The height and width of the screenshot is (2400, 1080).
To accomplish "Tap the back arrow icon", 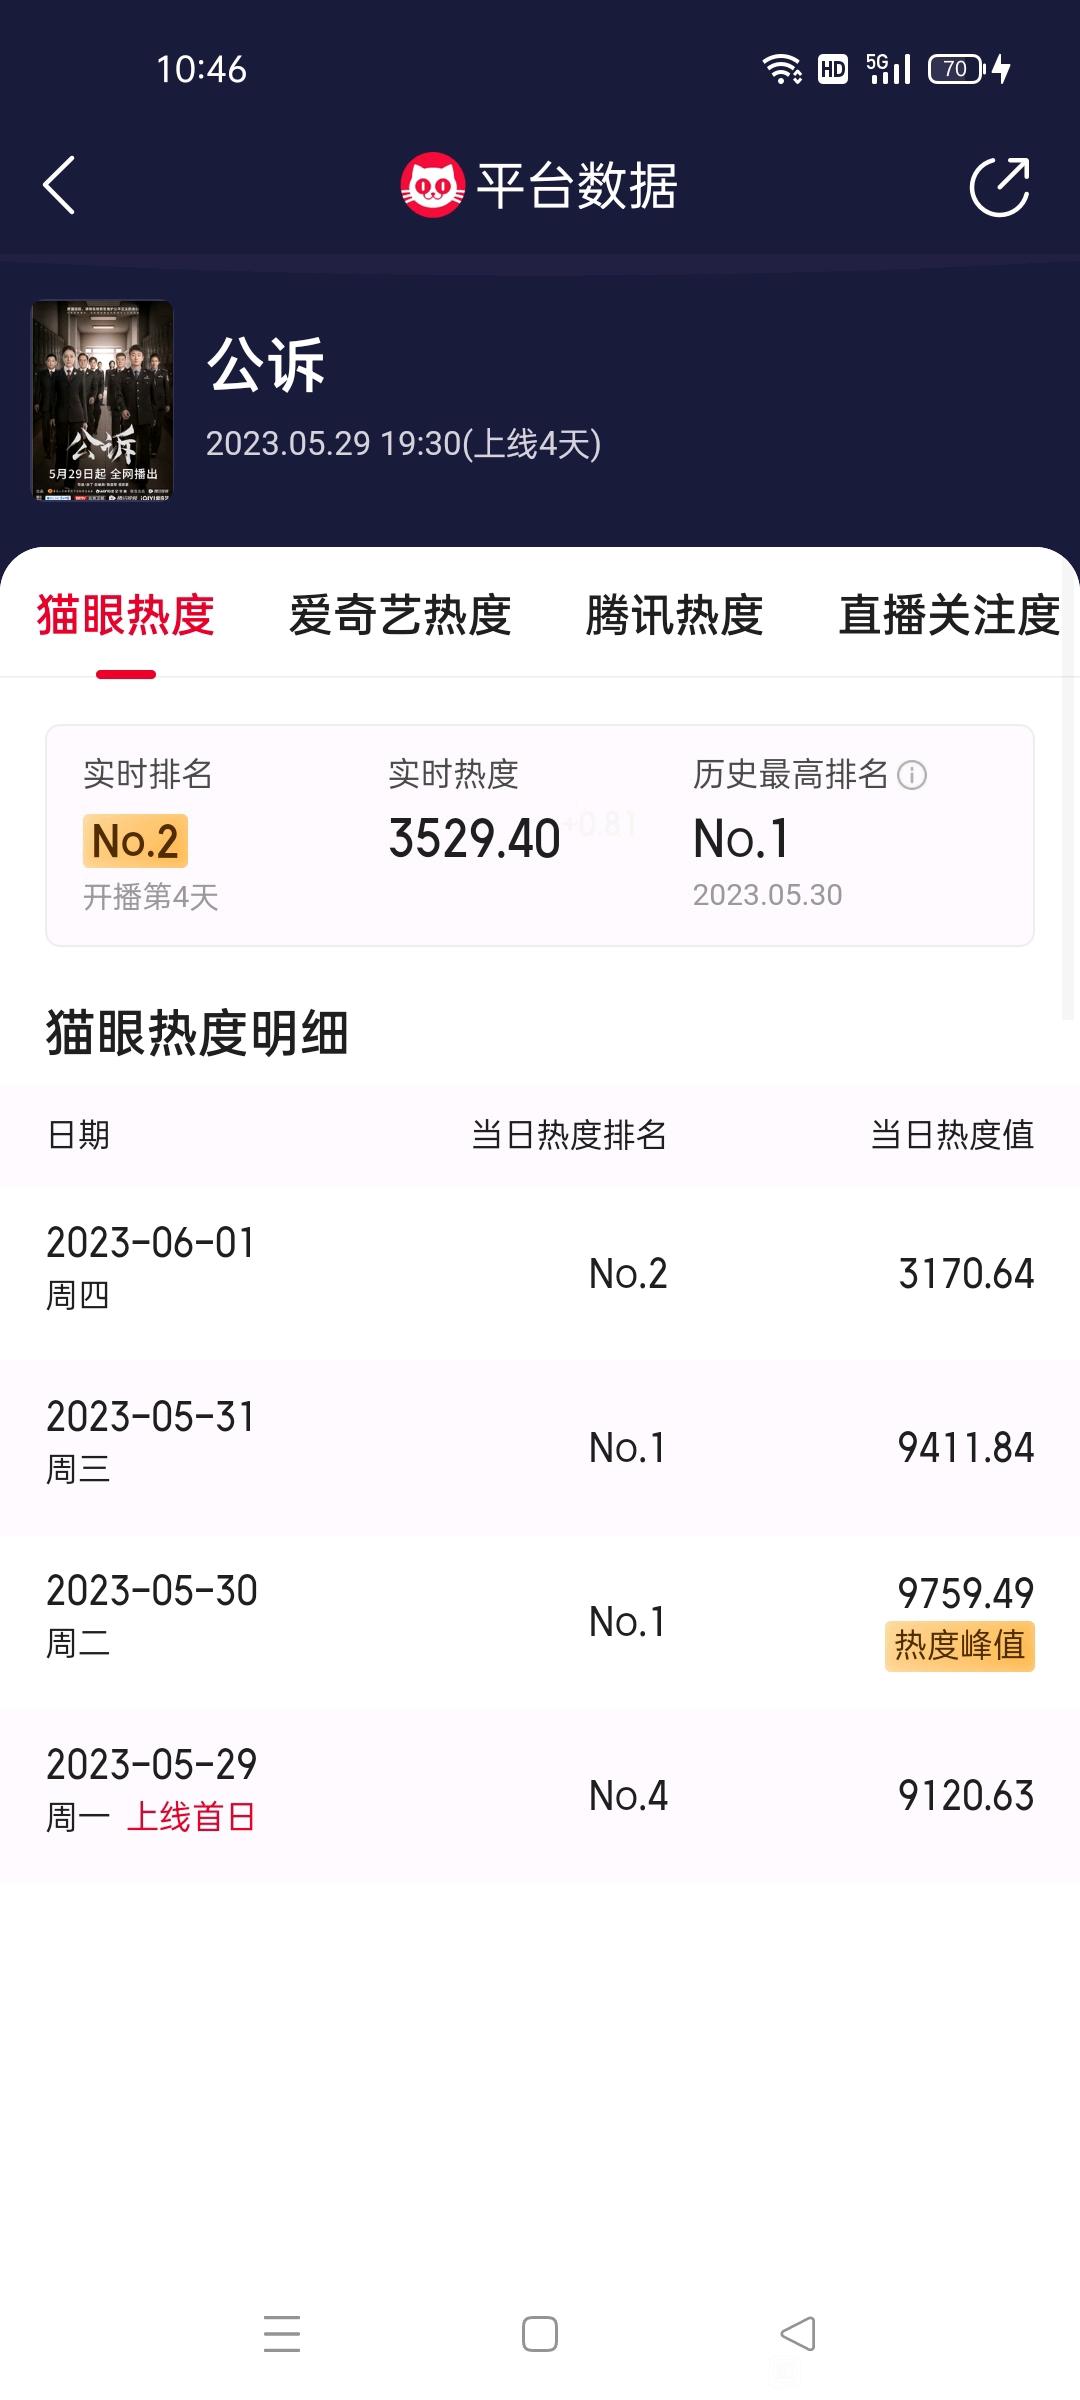I will point(60,185).
